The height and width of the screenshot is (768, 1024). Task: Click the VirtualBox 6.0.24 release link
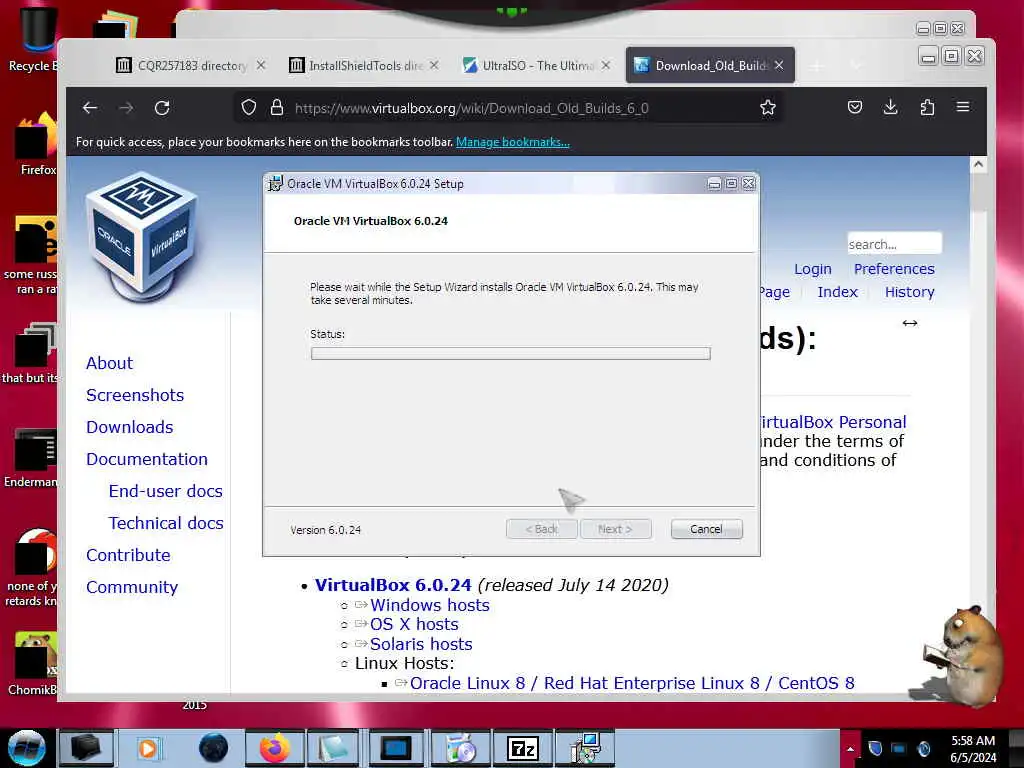point(393,584)
